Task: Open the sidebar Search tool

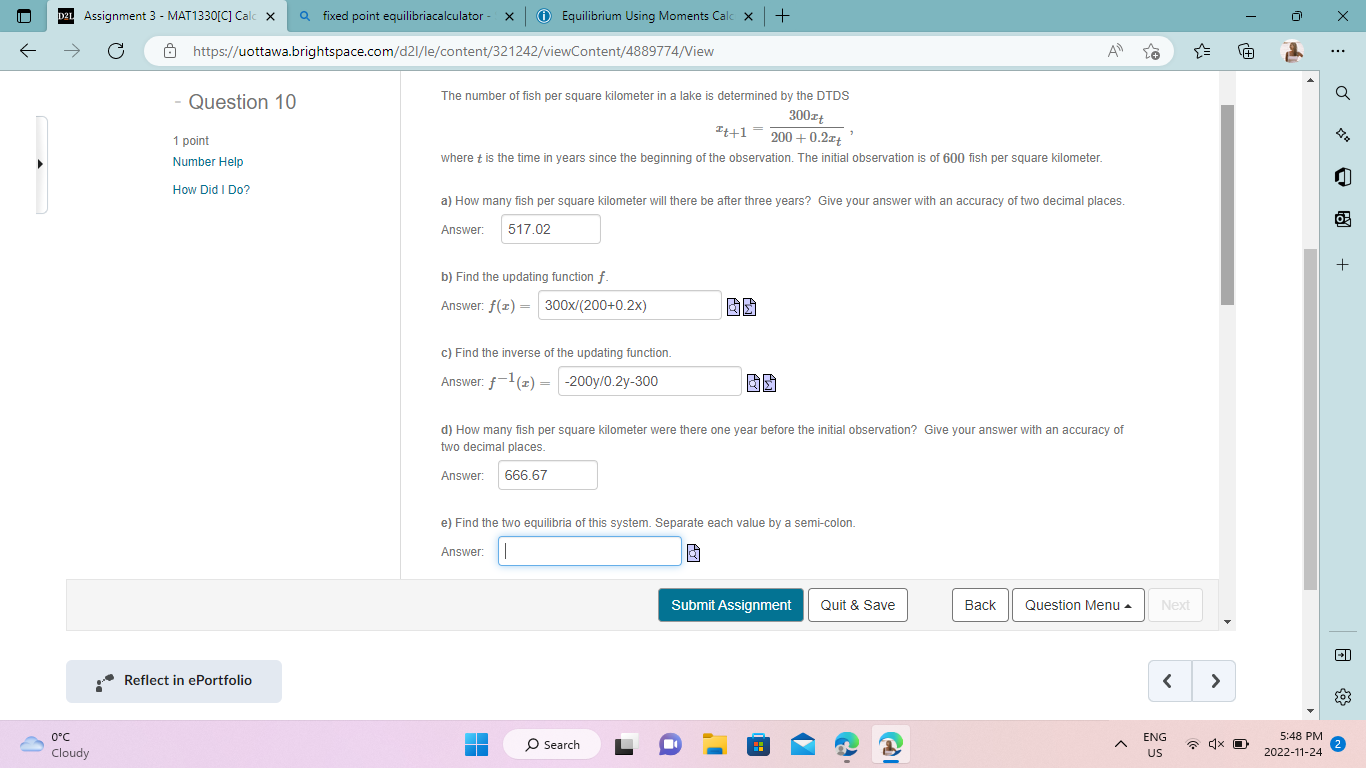Action: coord(1343,92)
